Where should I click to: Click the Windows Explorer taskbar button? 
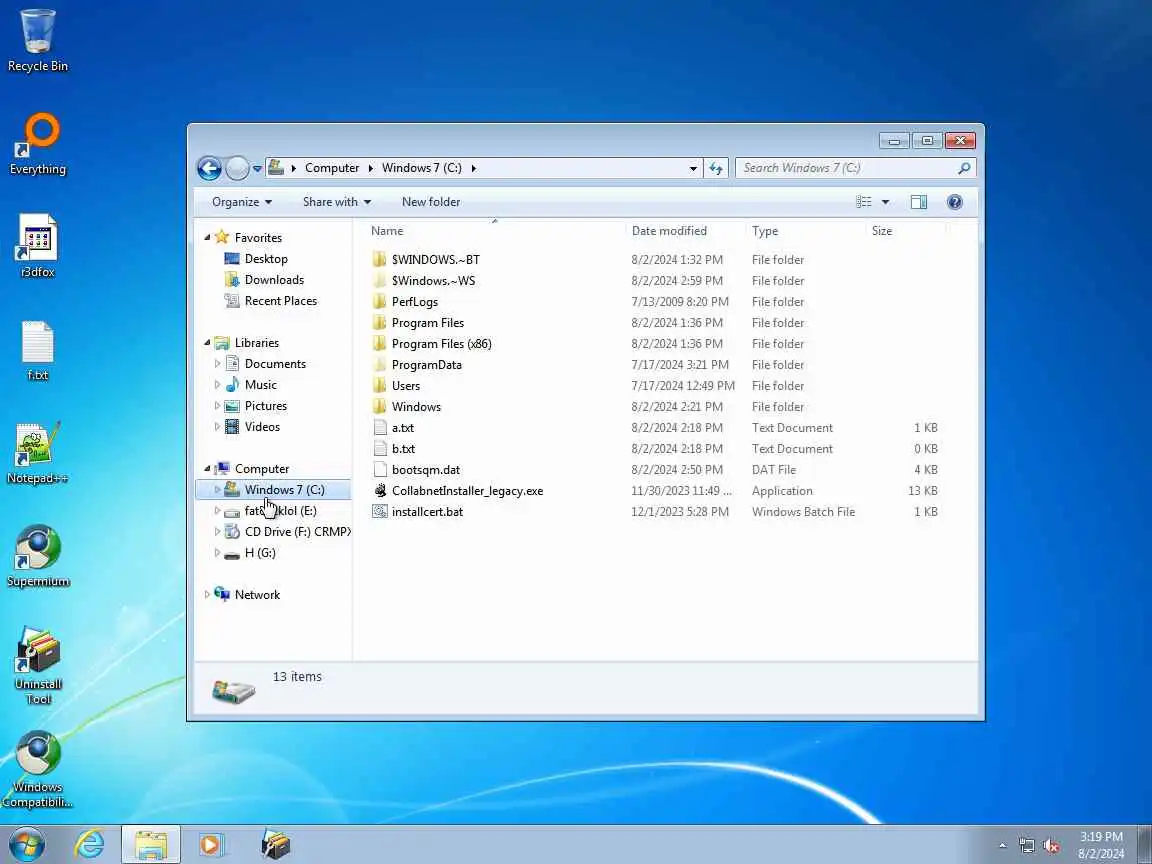151,845
